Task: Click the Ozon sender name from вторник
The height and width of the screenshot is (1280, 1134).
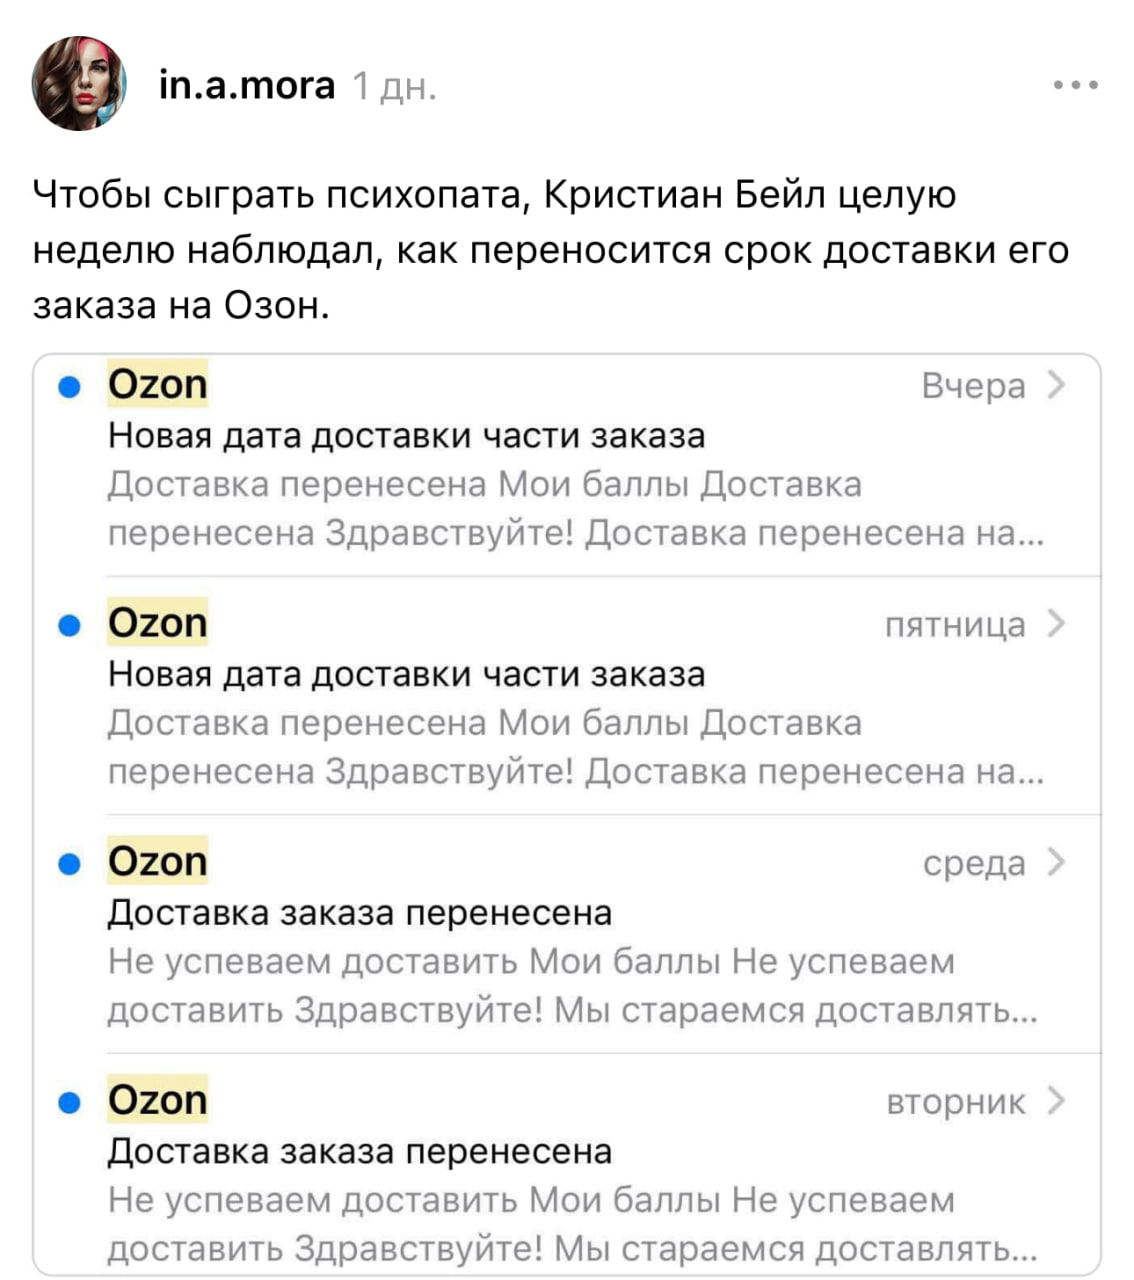Action: 158,1101
